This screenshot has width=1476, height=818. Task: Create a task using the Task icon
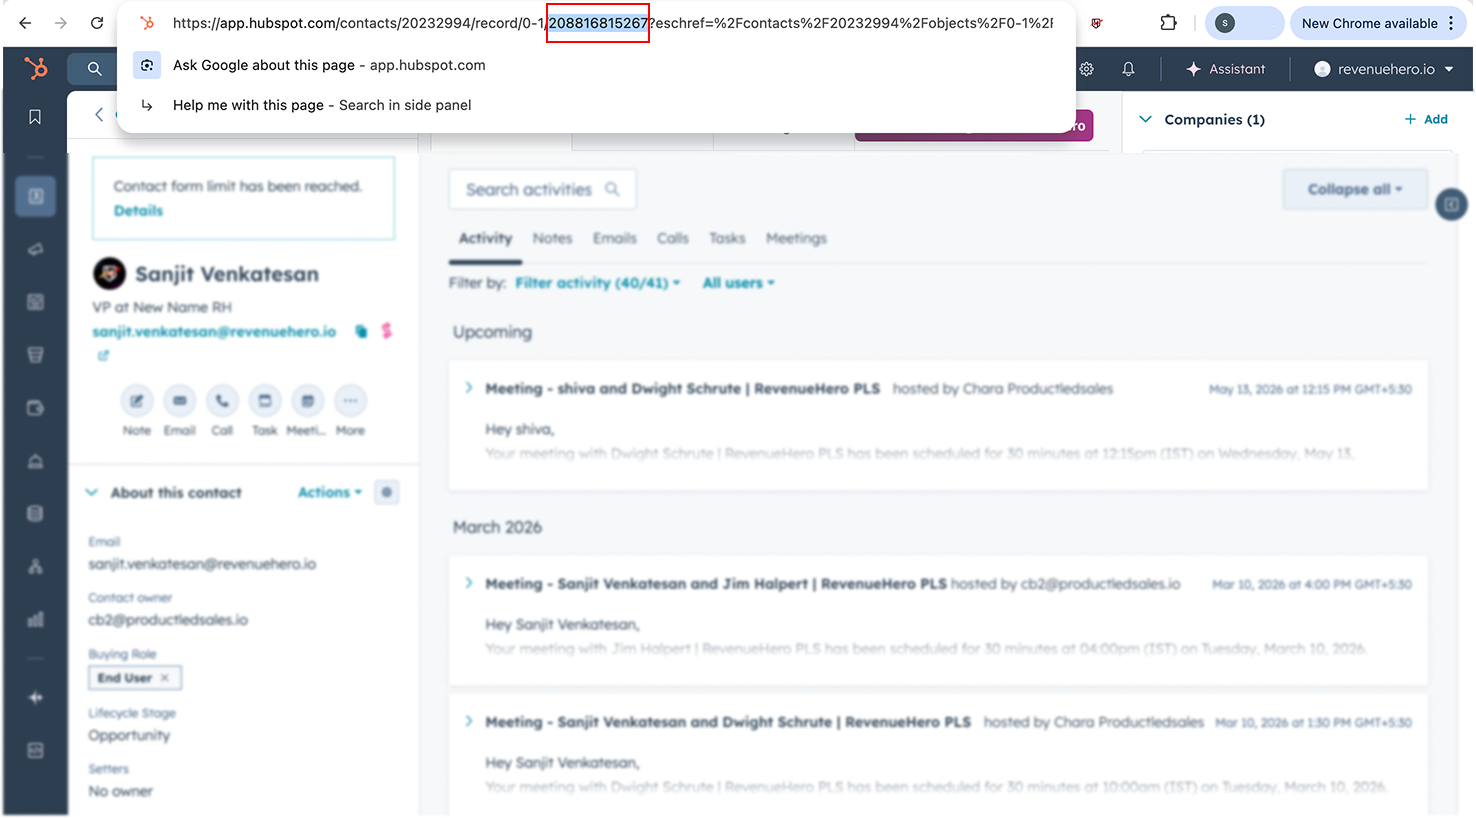(x=265, y=402)
